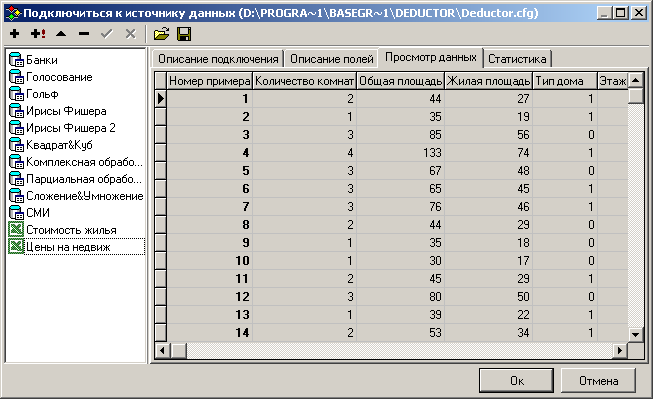Click the Общая площадь cell with value 85

coord(400,135)
